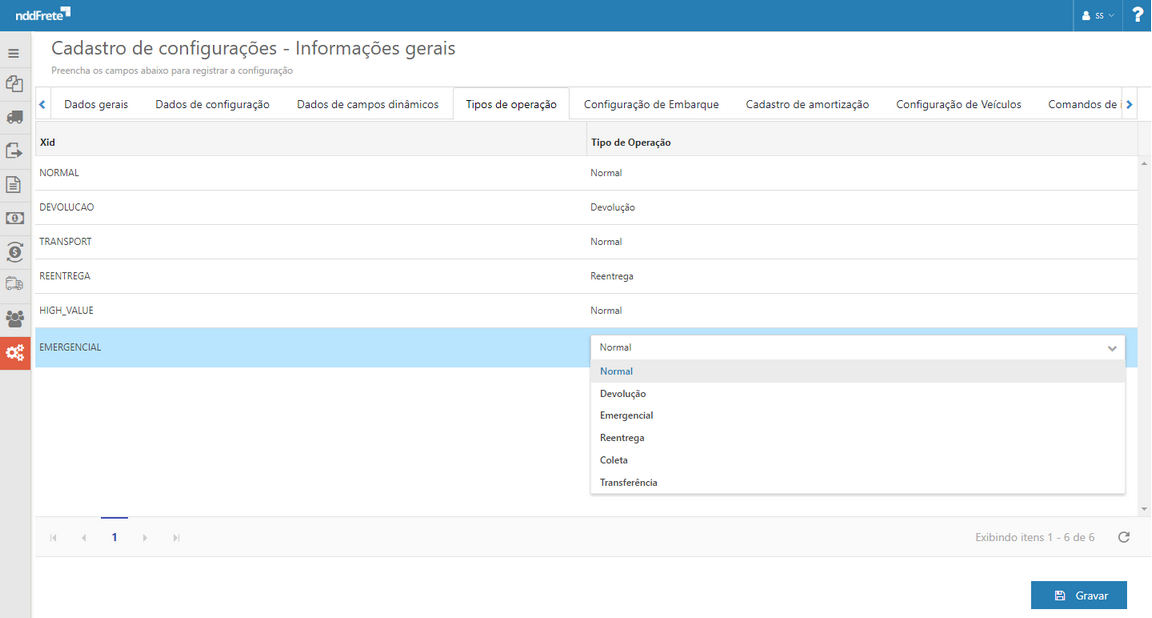Click the export arrow icon in sidebar
The height and width of the screenshot is (618, 1152).
[x=14, y=150]
